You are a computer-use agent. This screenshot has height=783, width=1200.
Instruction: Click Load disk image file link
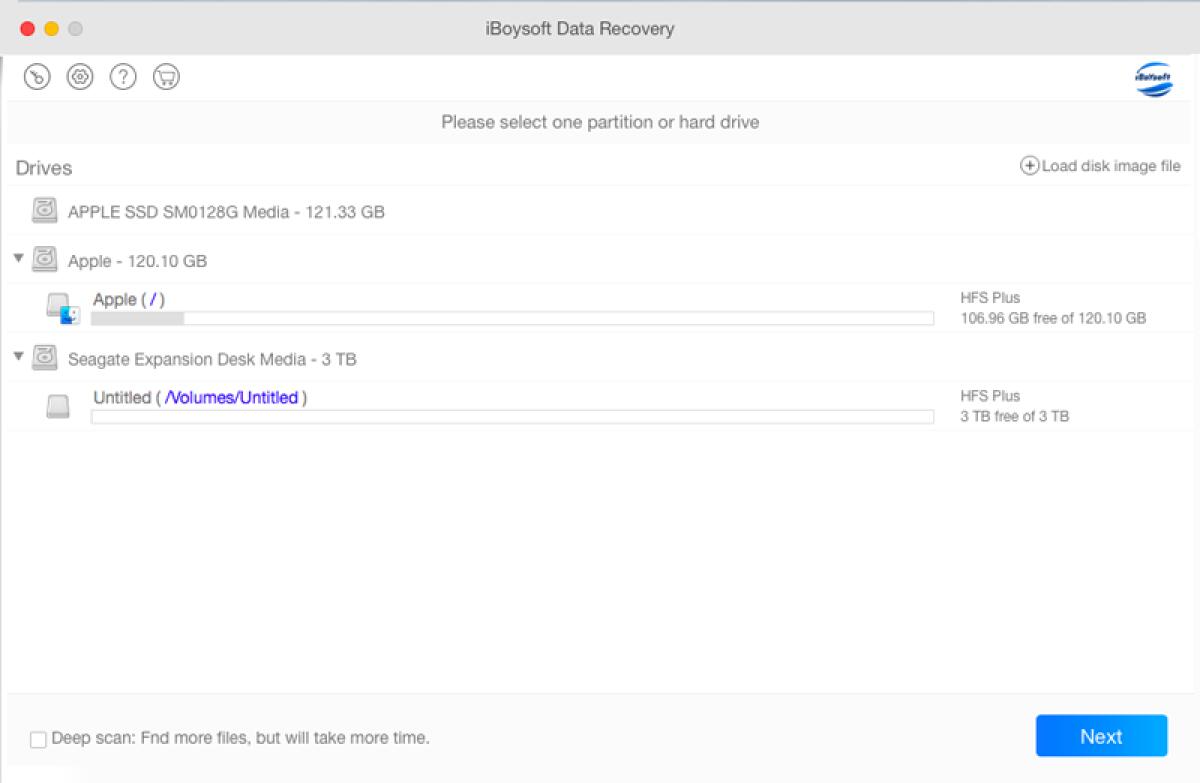[x=1110, y=166]
